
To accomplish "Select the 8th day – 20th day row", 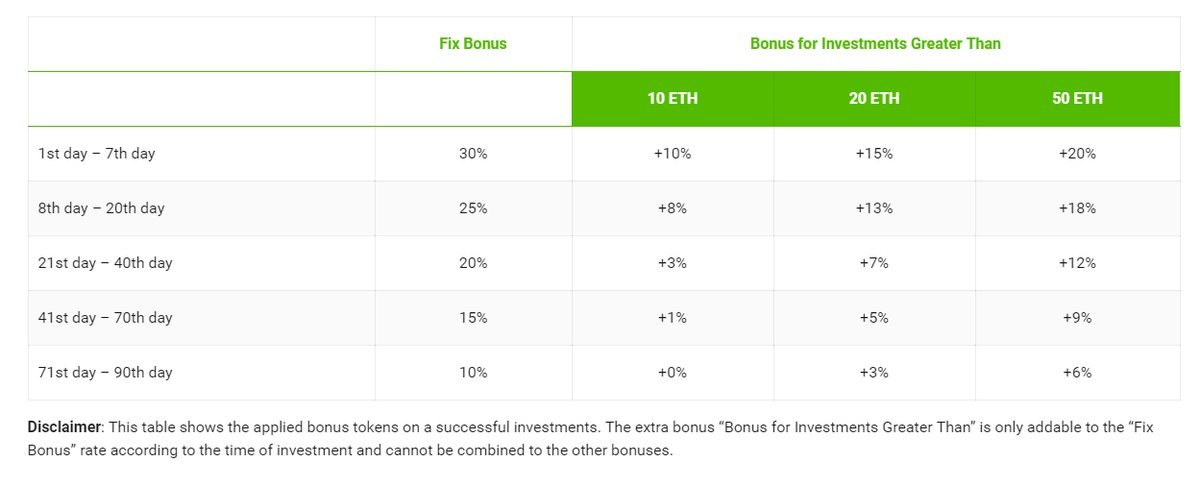I will click(101, 208).
